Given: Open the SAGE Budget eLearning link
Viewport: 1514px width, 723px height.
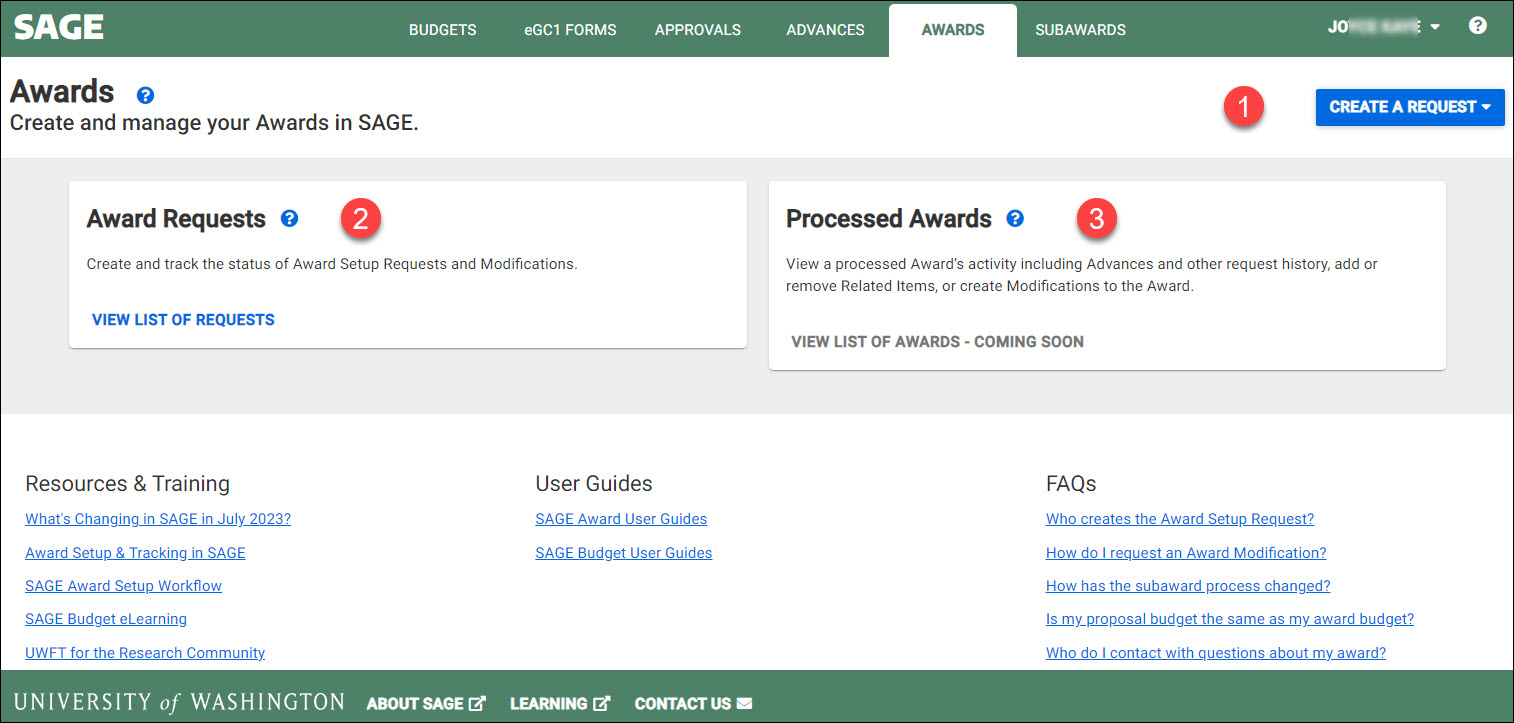Looking at the screenshot, I should click(105, 618).
